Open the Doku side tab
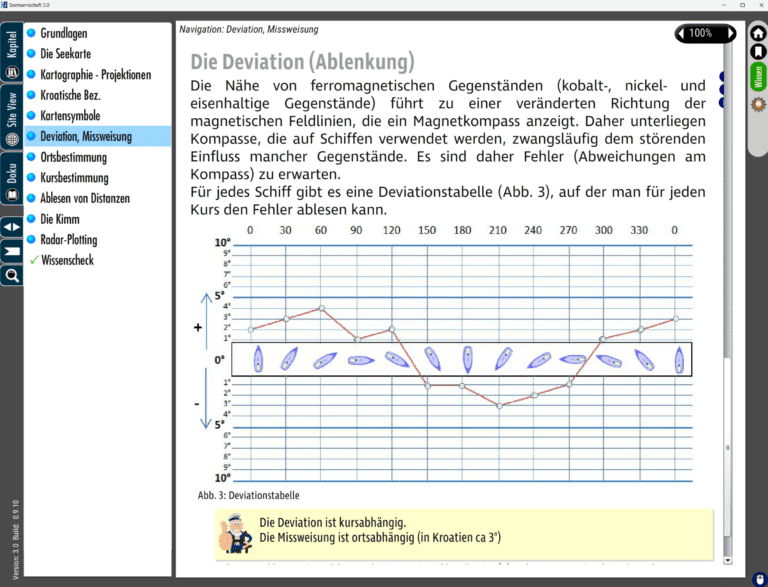 tap(12, 179)
